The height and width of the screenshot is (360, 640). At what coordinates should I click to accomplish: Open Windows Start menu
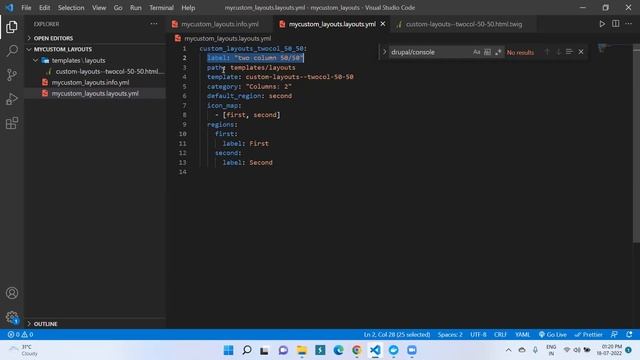pos(229,350)
